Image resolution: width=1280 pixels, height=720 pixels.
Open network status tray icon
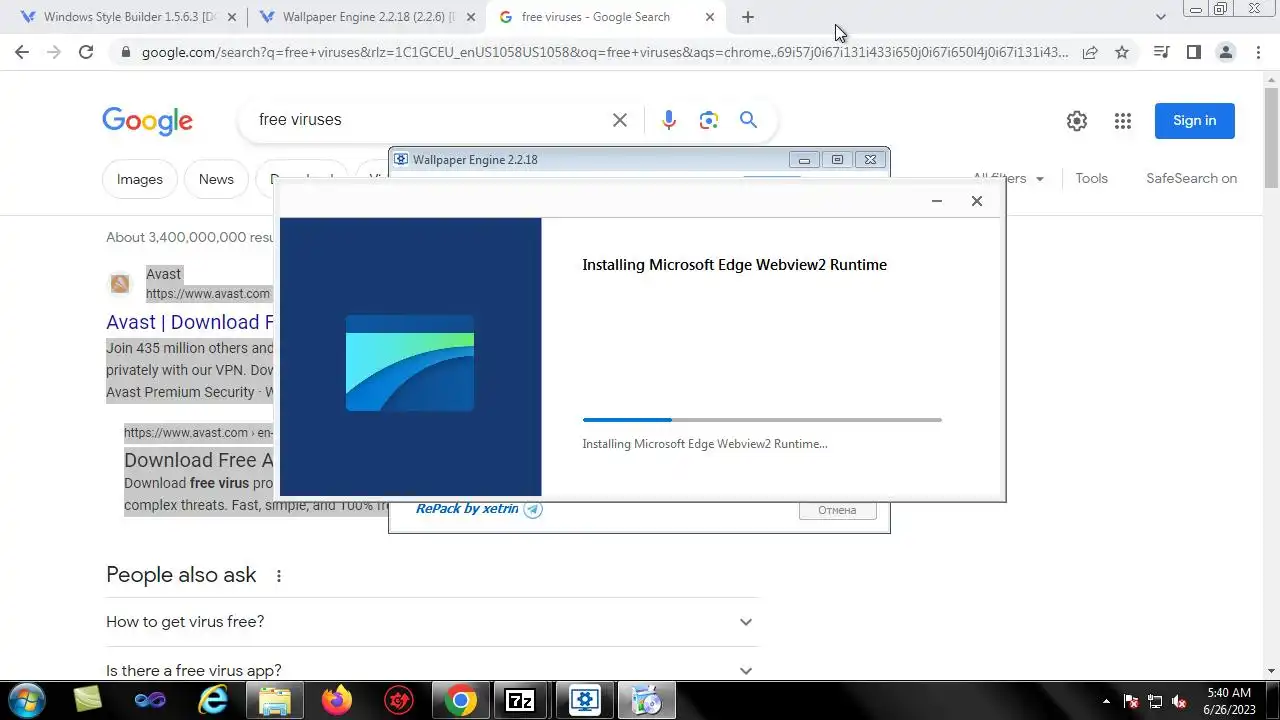[1155, 701]
